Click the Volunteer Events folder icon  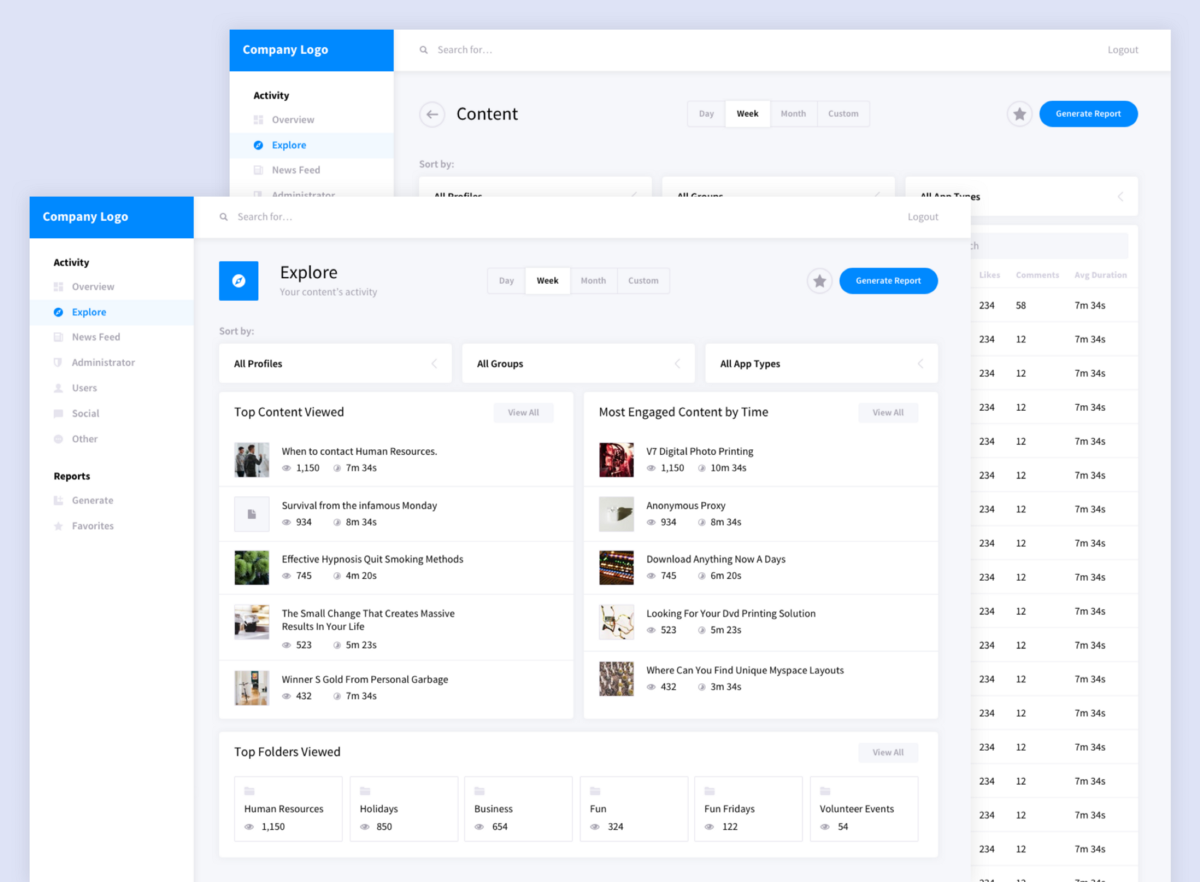(x=825, y=791)
